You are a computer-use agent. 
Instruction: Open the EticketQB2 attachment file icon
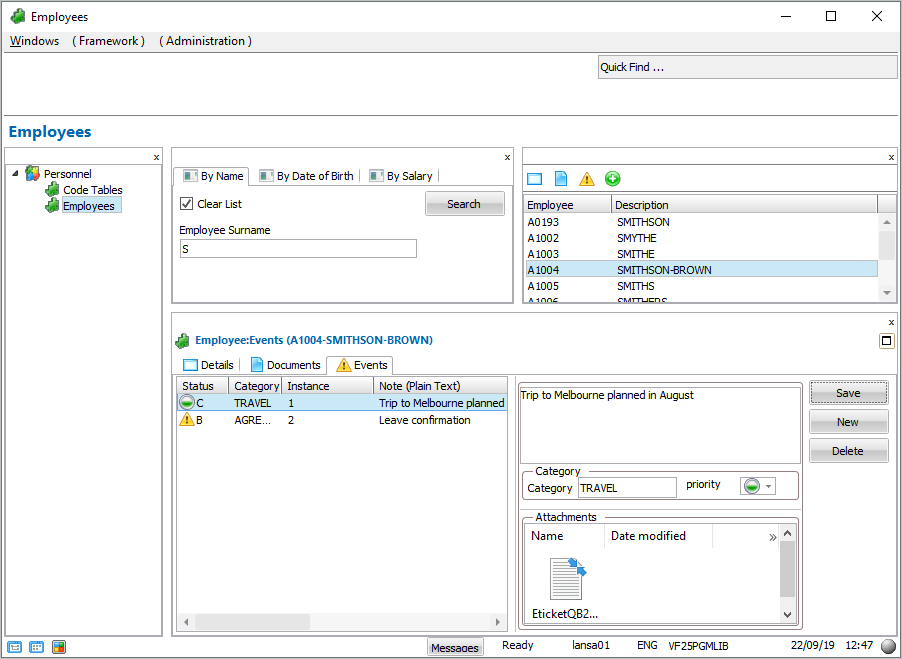pos(567,580)
